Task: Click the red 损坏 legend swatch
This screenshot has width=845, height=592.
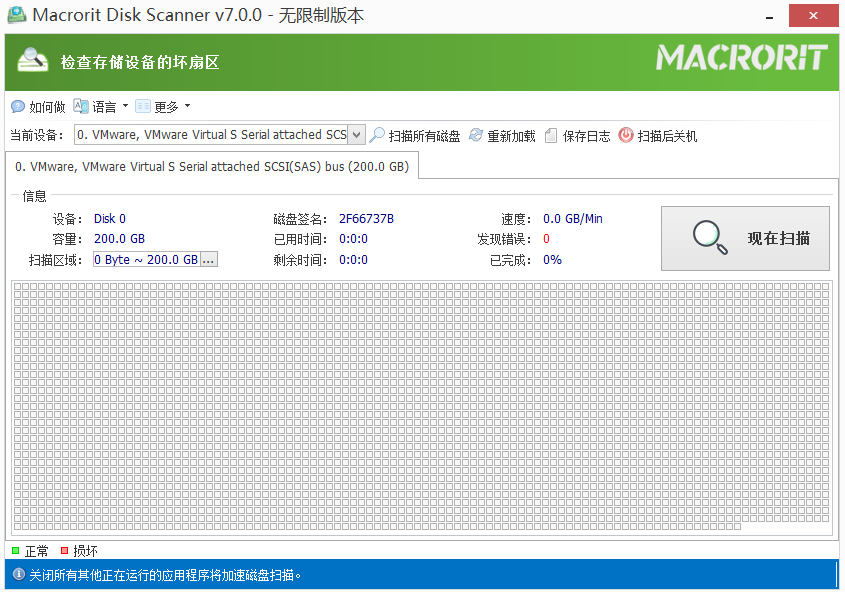Action: [x=64, y=551]
